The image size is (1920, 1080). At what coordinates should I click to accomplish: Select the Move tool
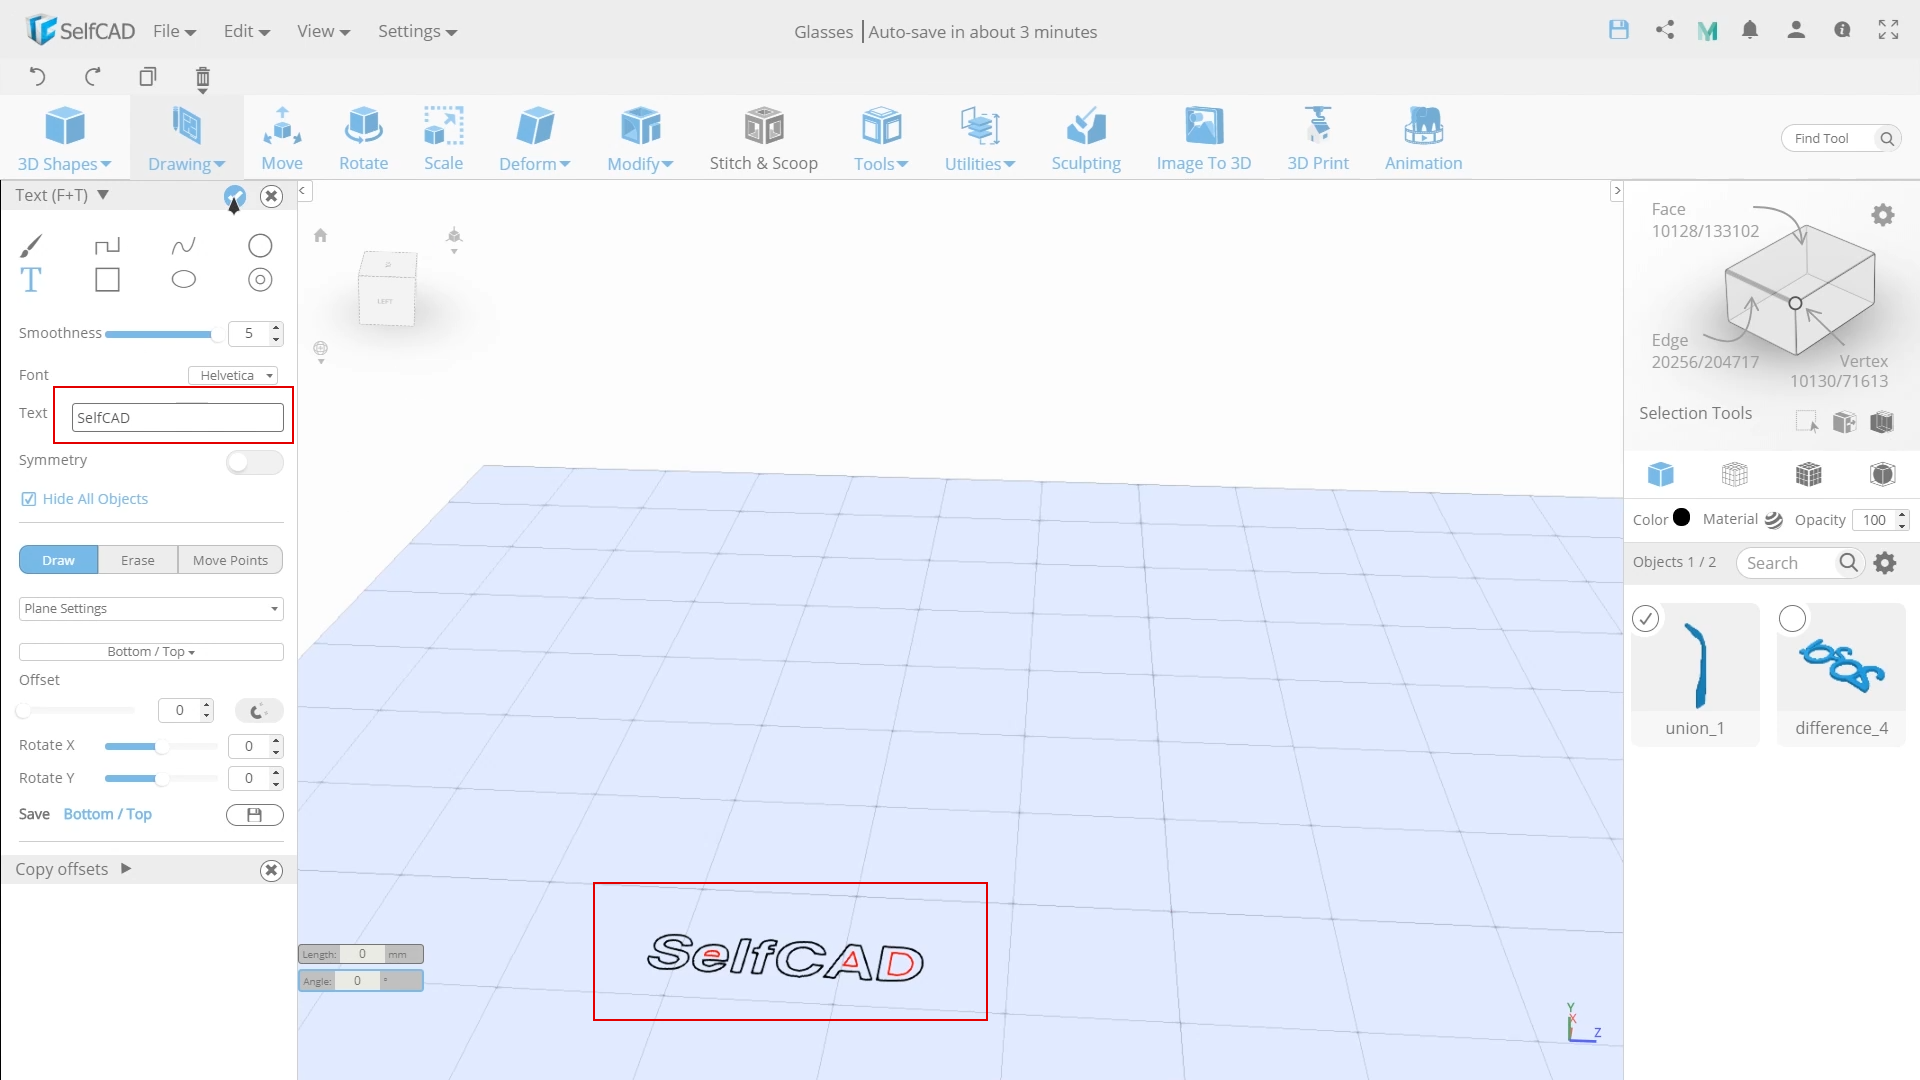(x=282, y=138)
